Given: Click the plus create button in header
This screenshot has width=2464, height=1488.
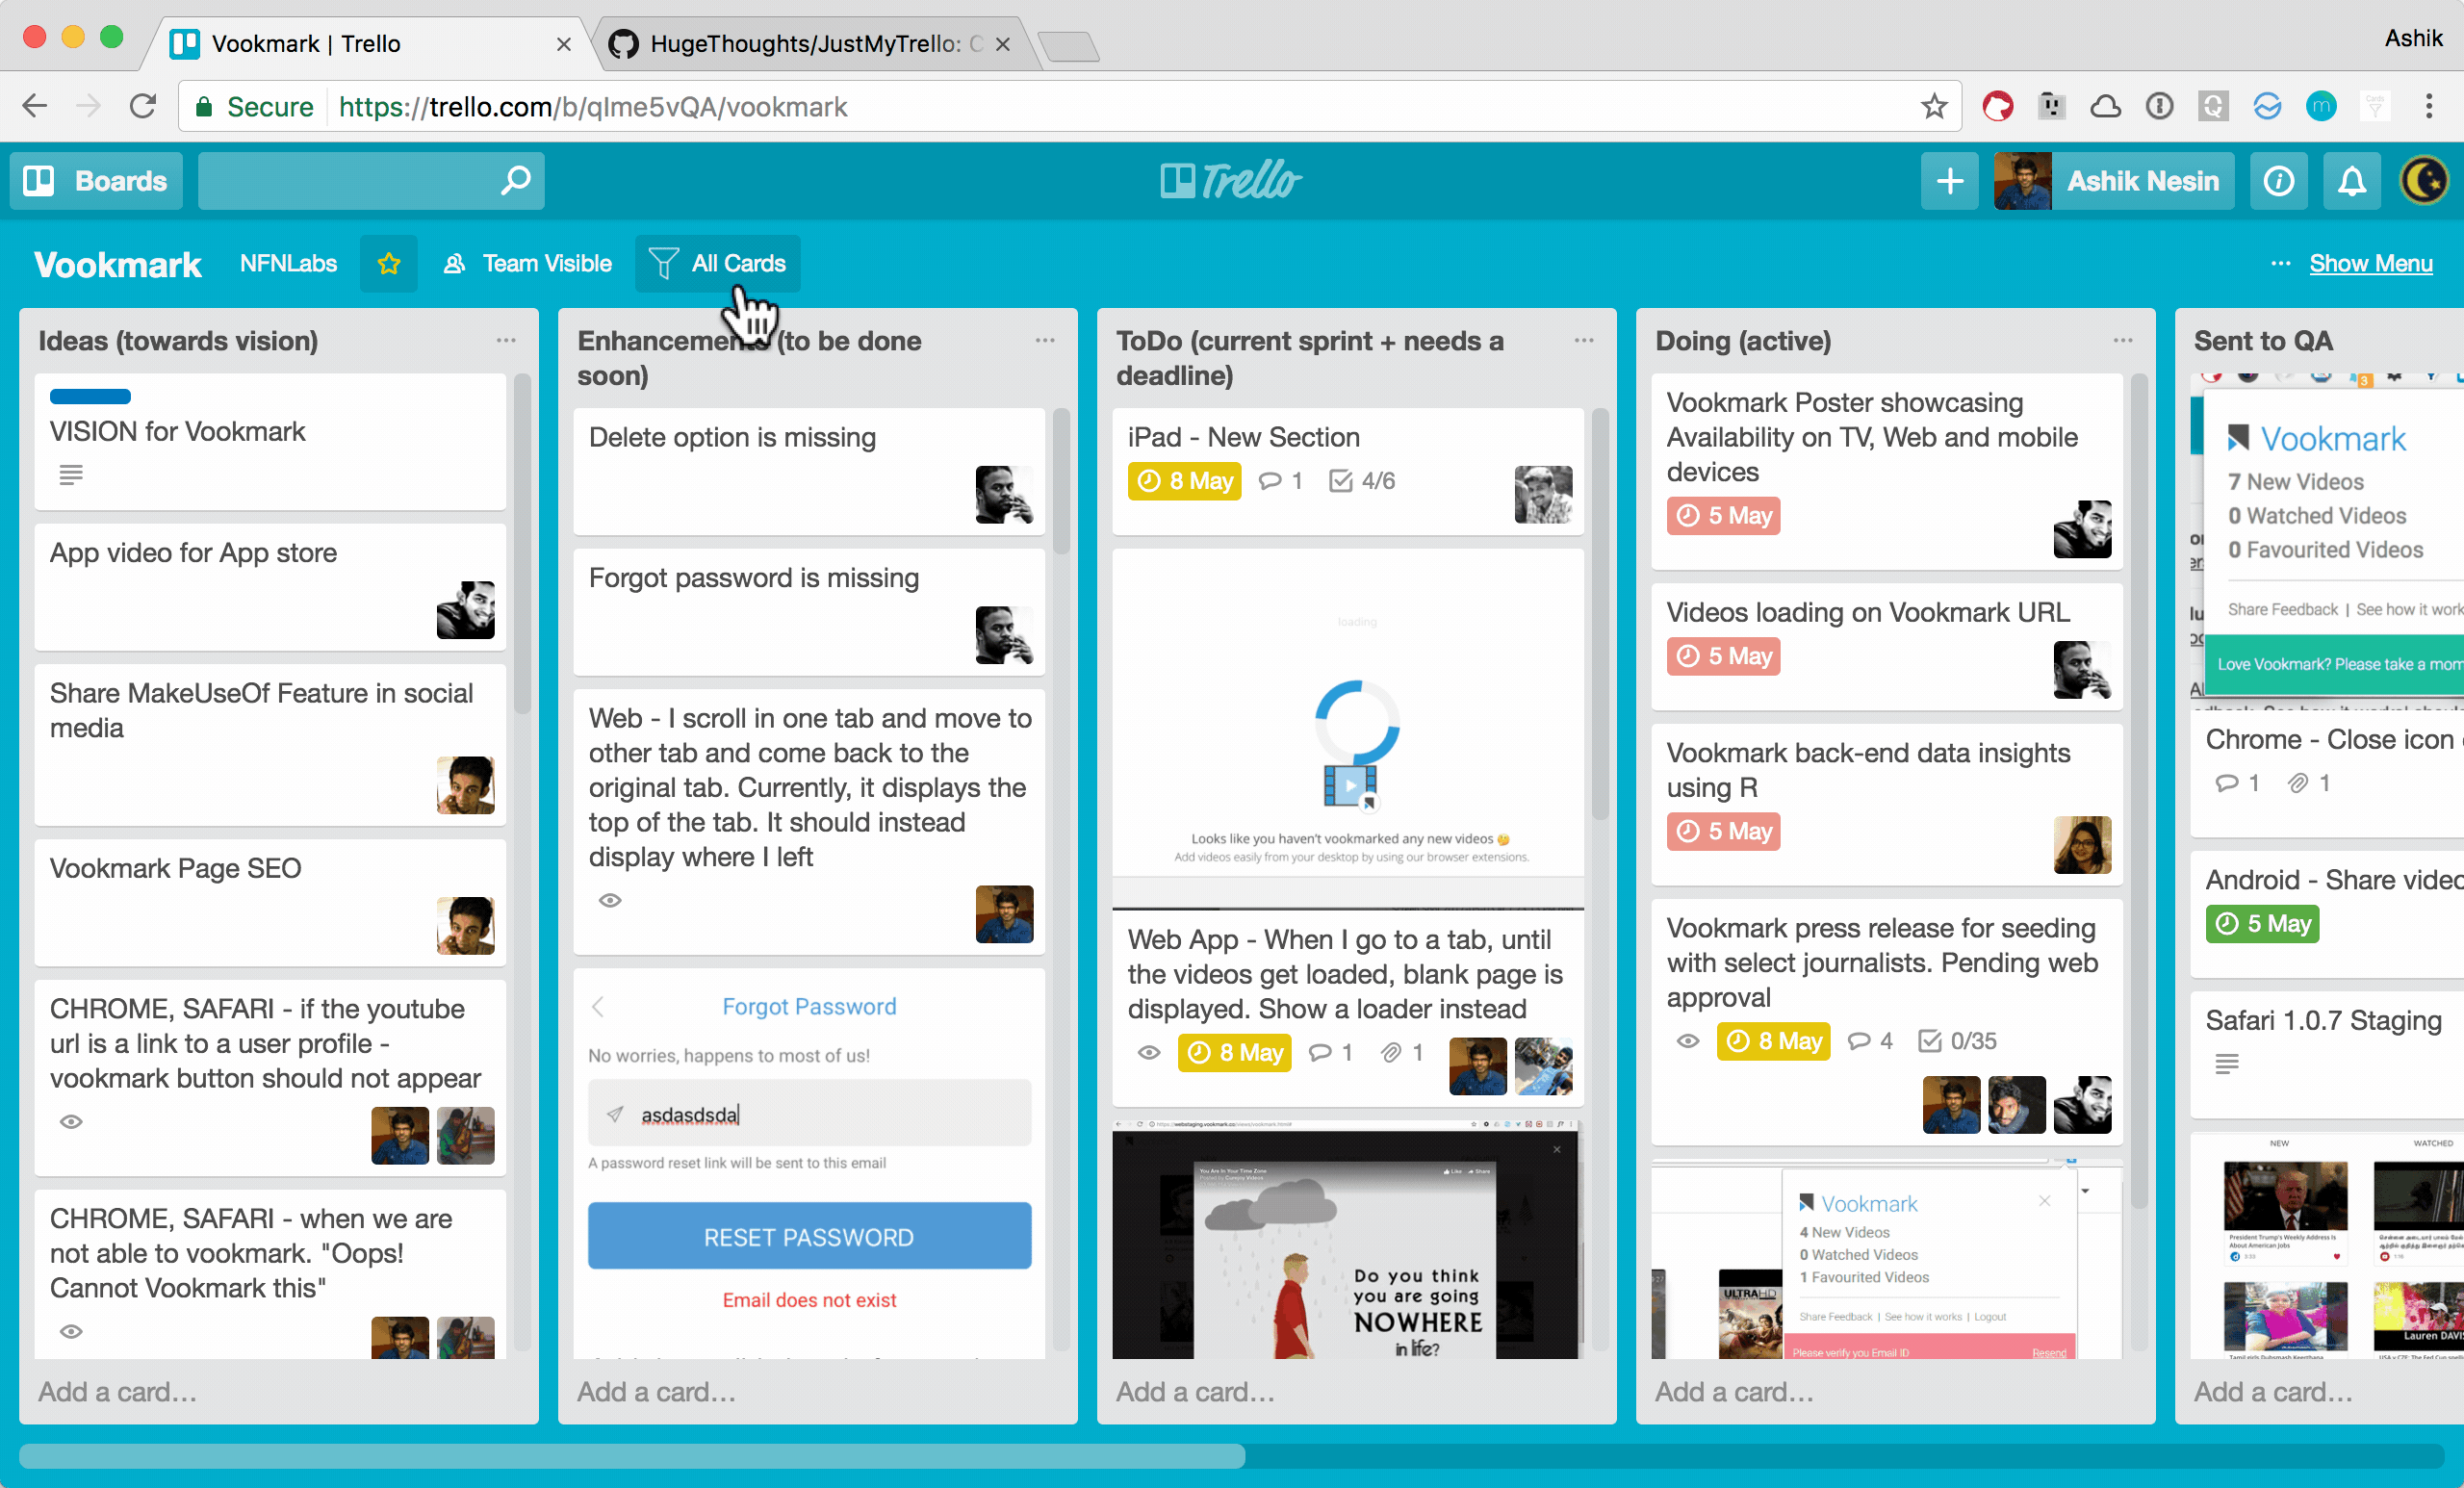Looking at the screenshot, I should tap(1949, 181).
